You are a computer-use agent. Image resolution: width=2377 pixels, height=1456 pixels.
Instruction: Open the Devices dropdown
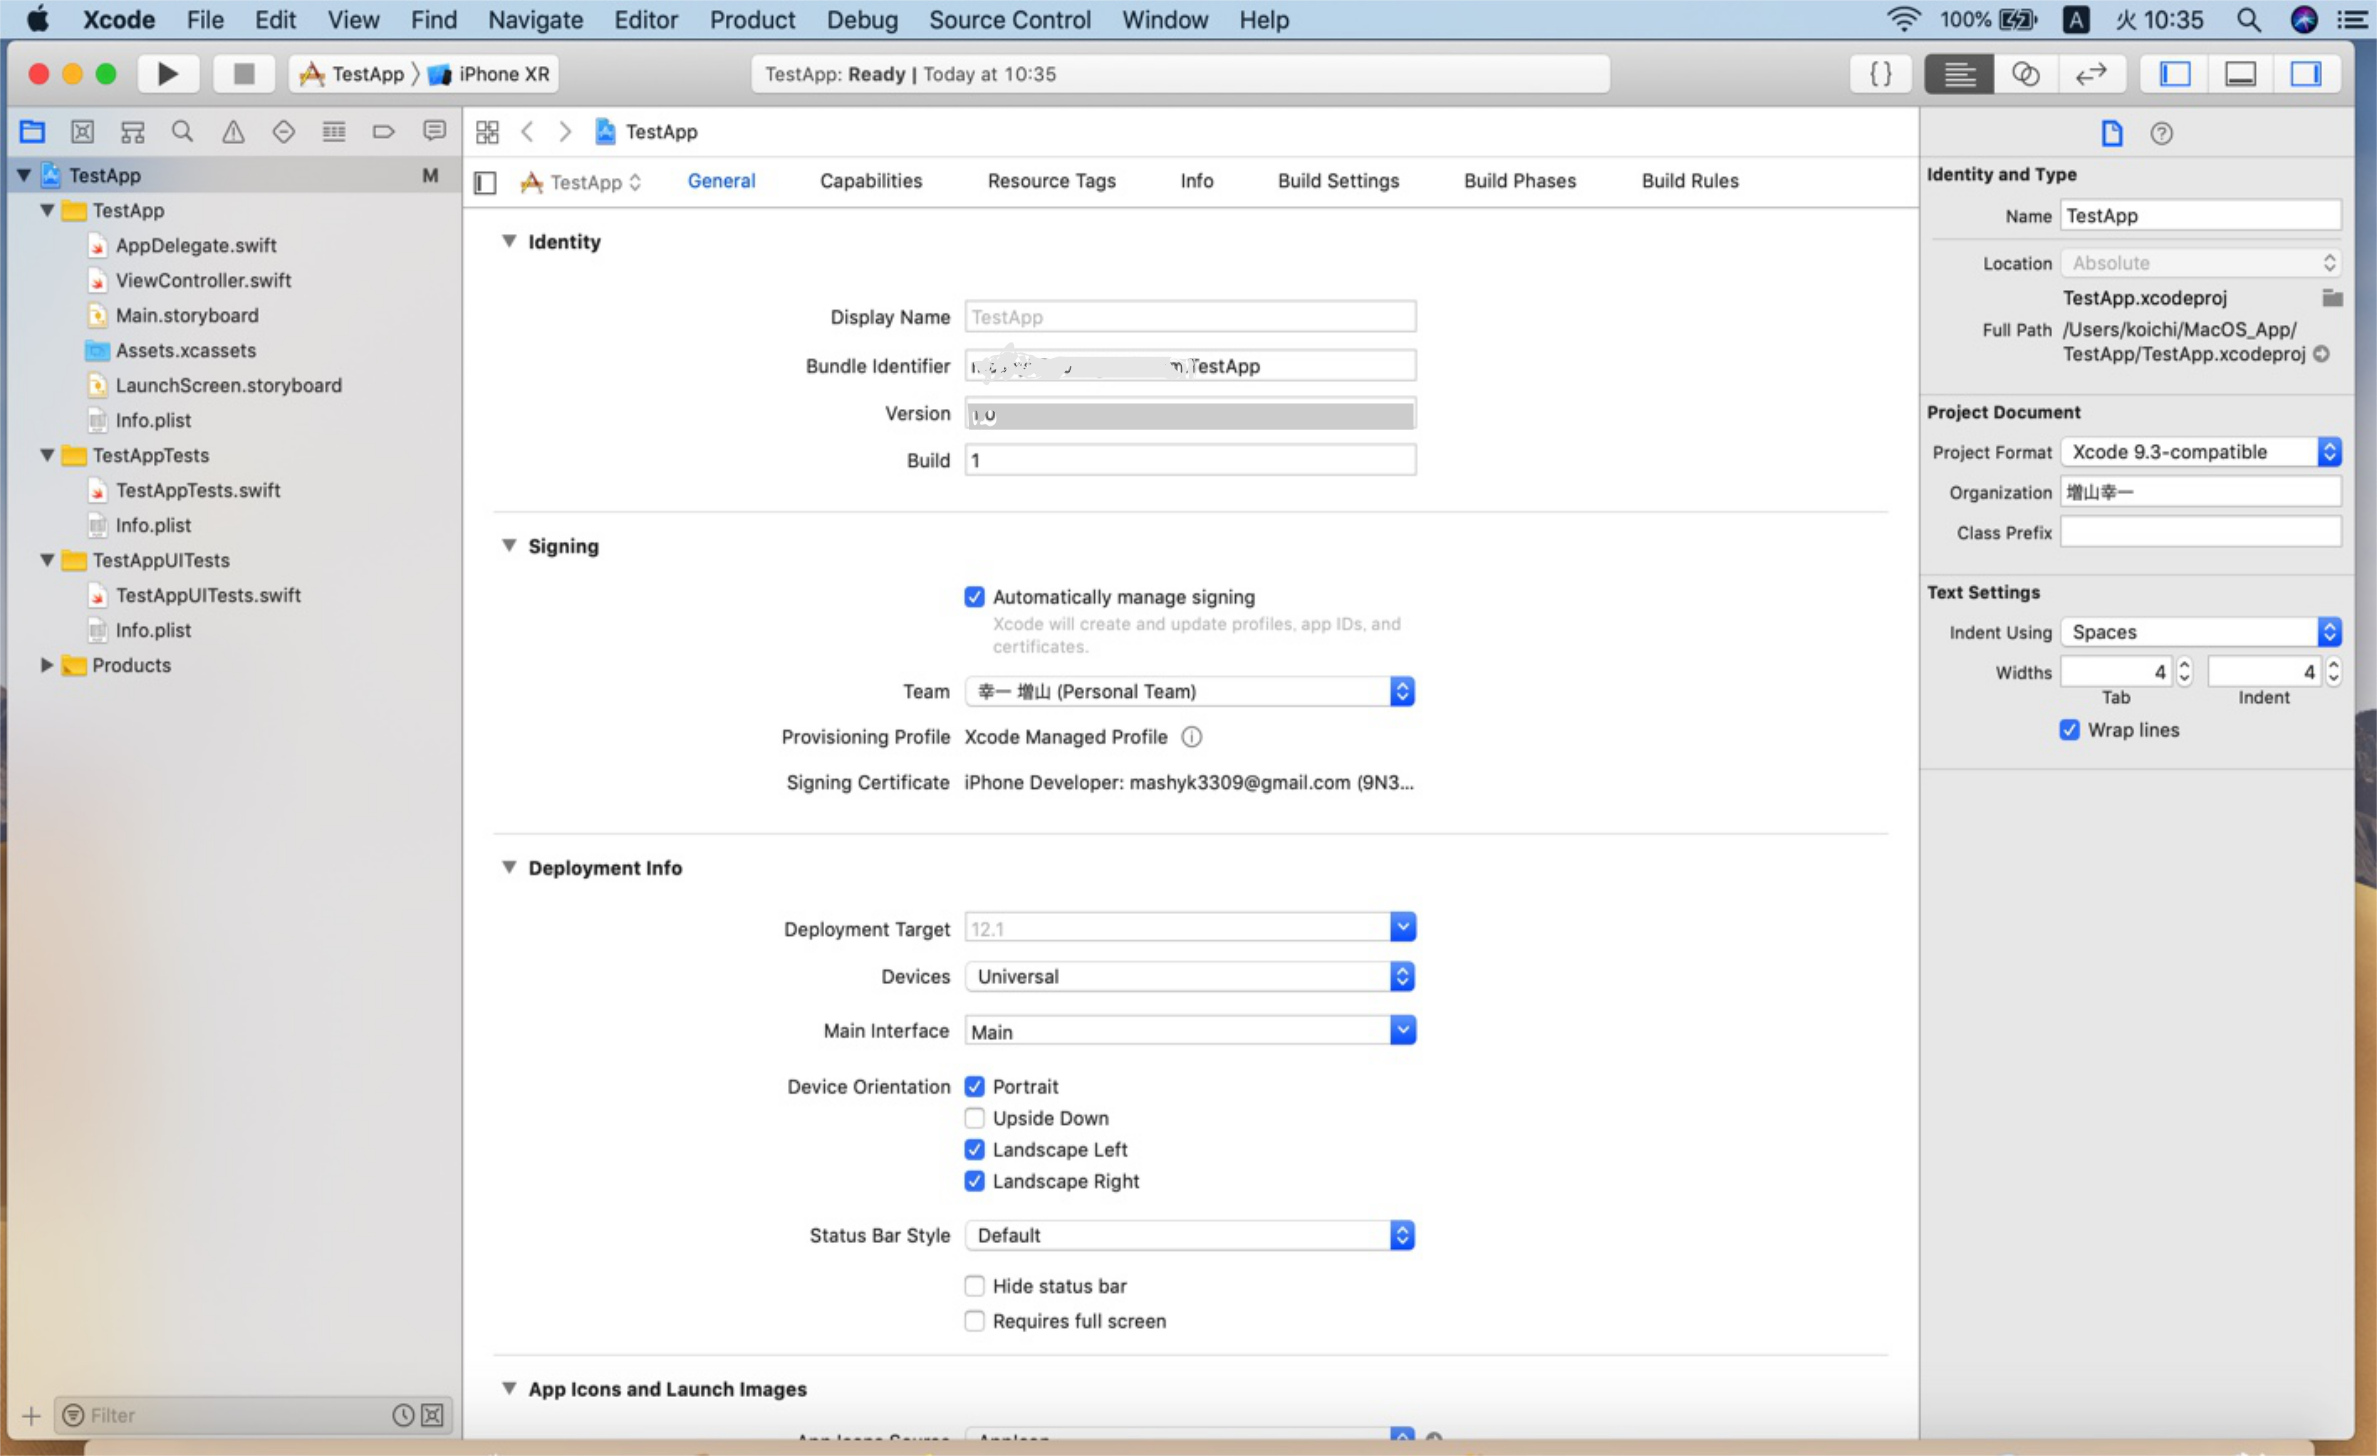click(1189, 976)
